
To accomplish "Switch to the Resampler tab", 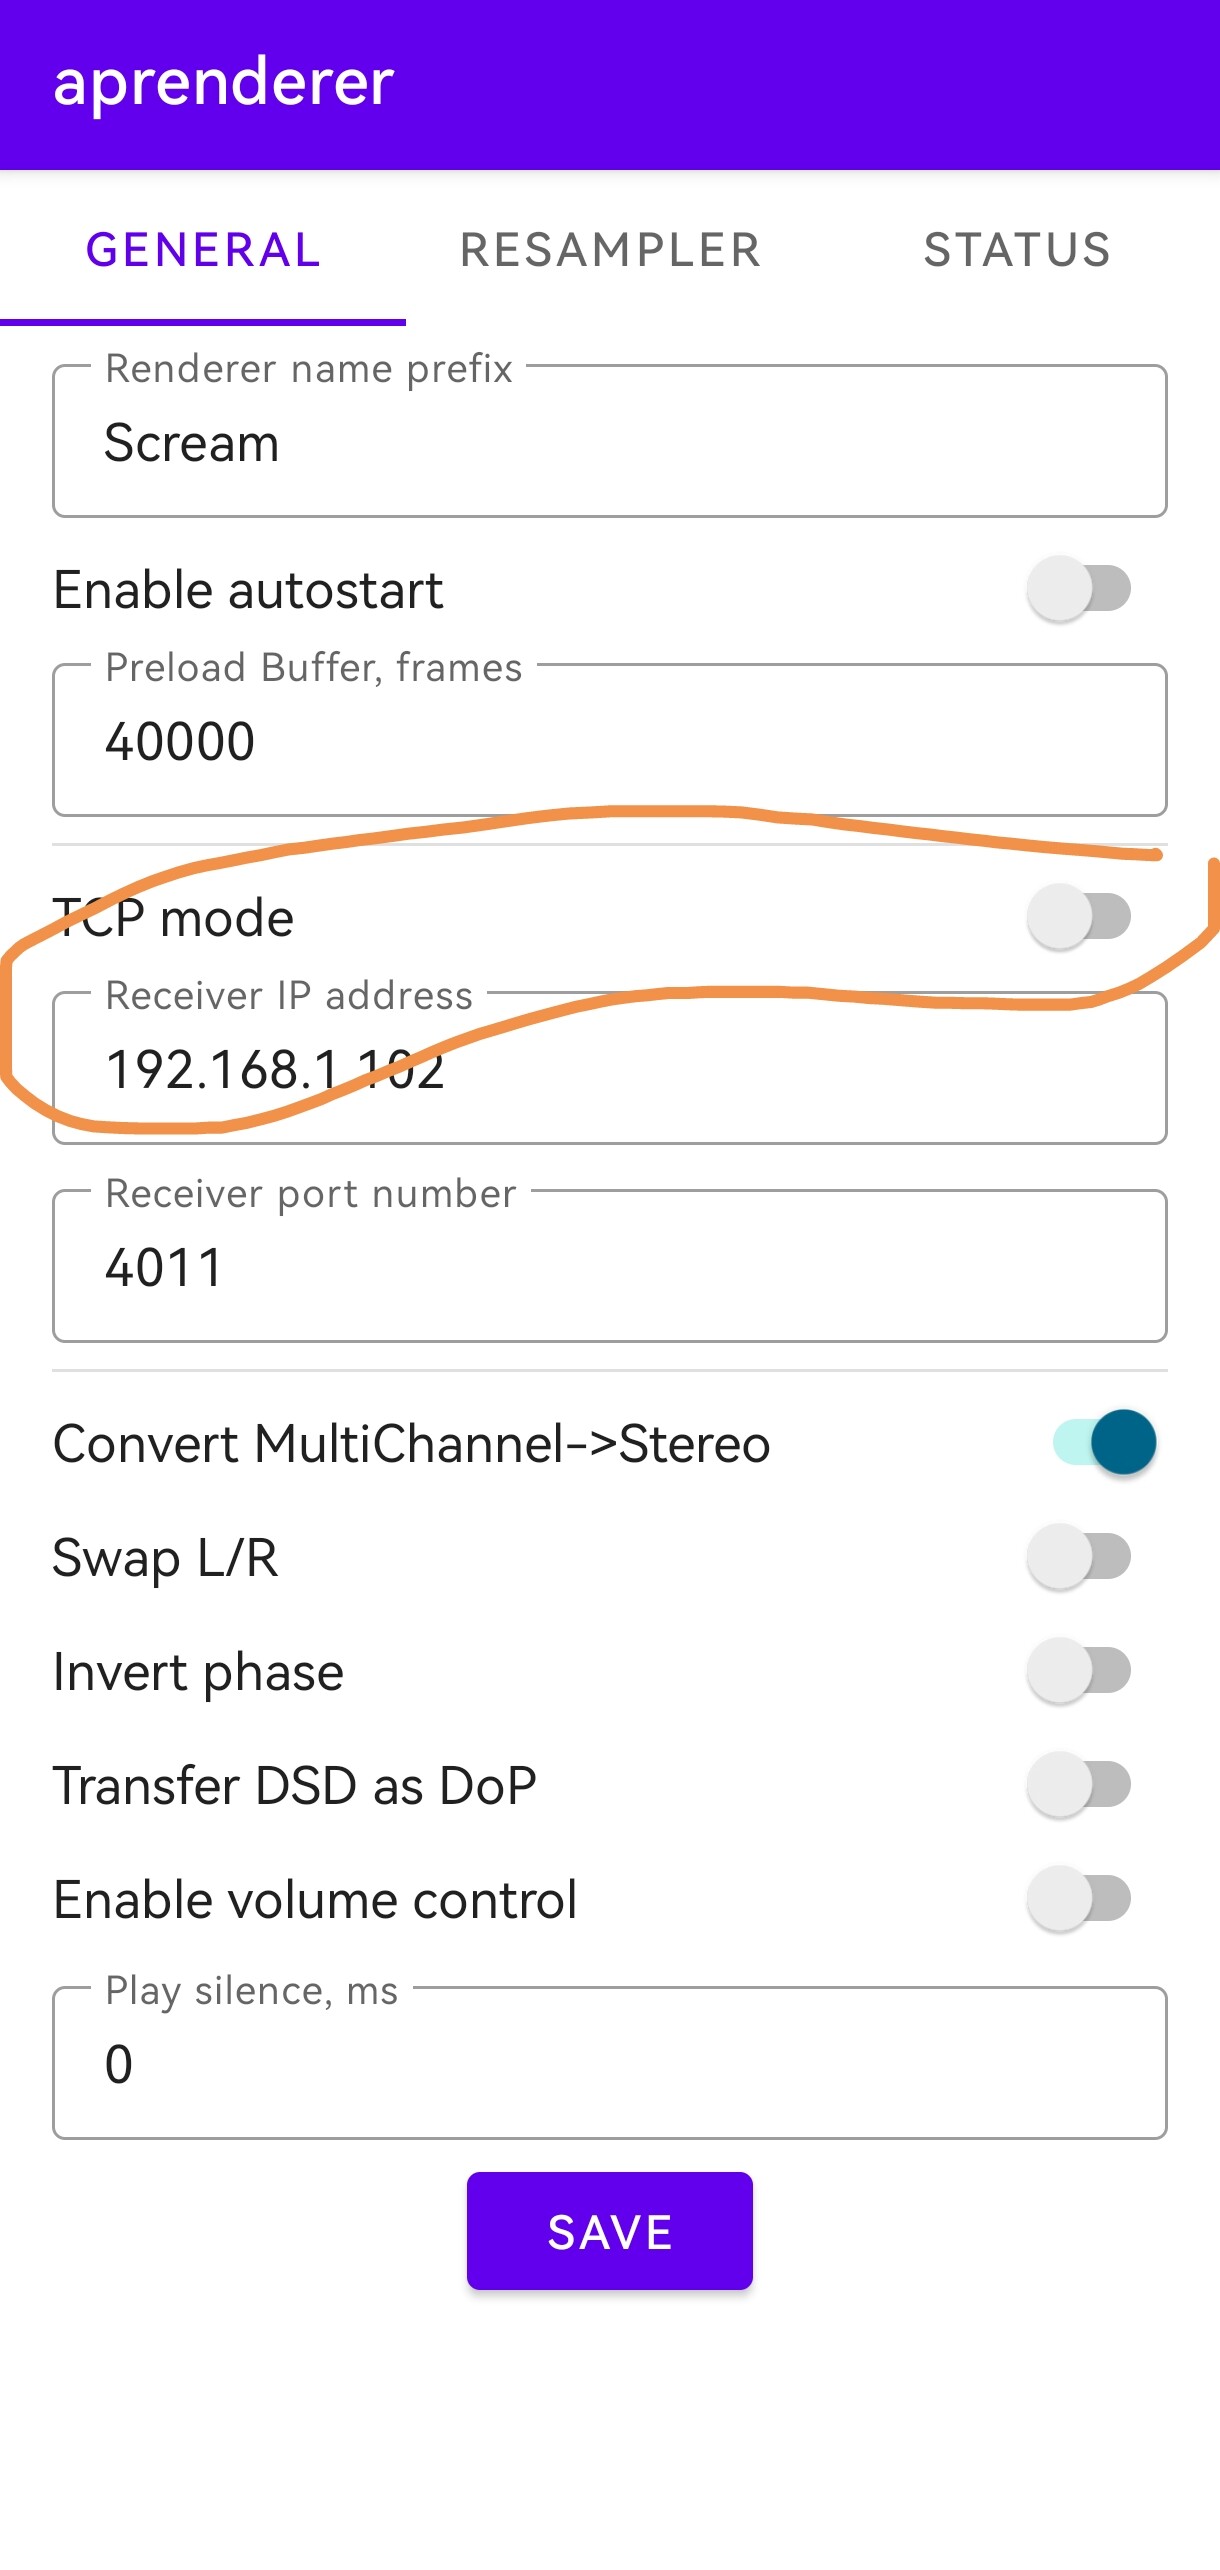I will tap(610, 250).
